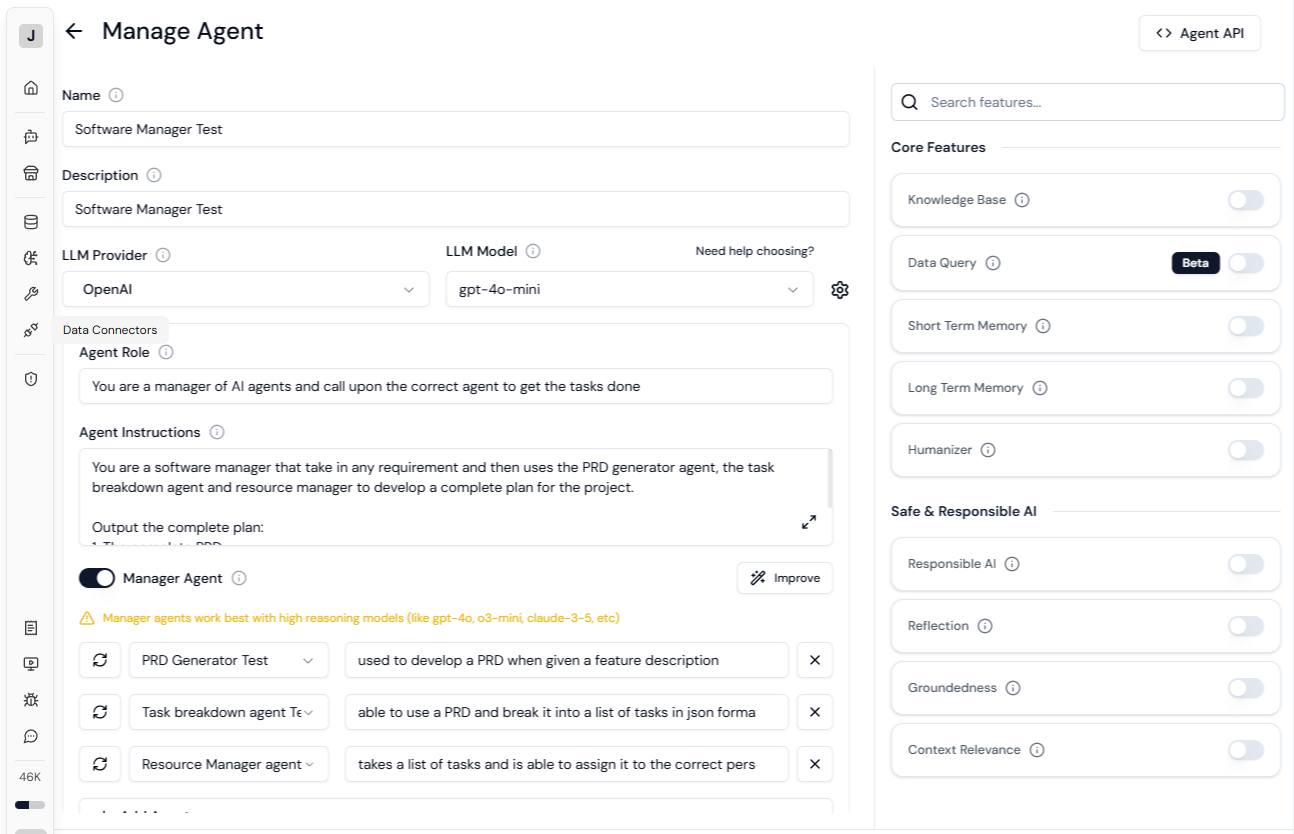Toggle the Data Query Beta feature on

coord(1245,262)
